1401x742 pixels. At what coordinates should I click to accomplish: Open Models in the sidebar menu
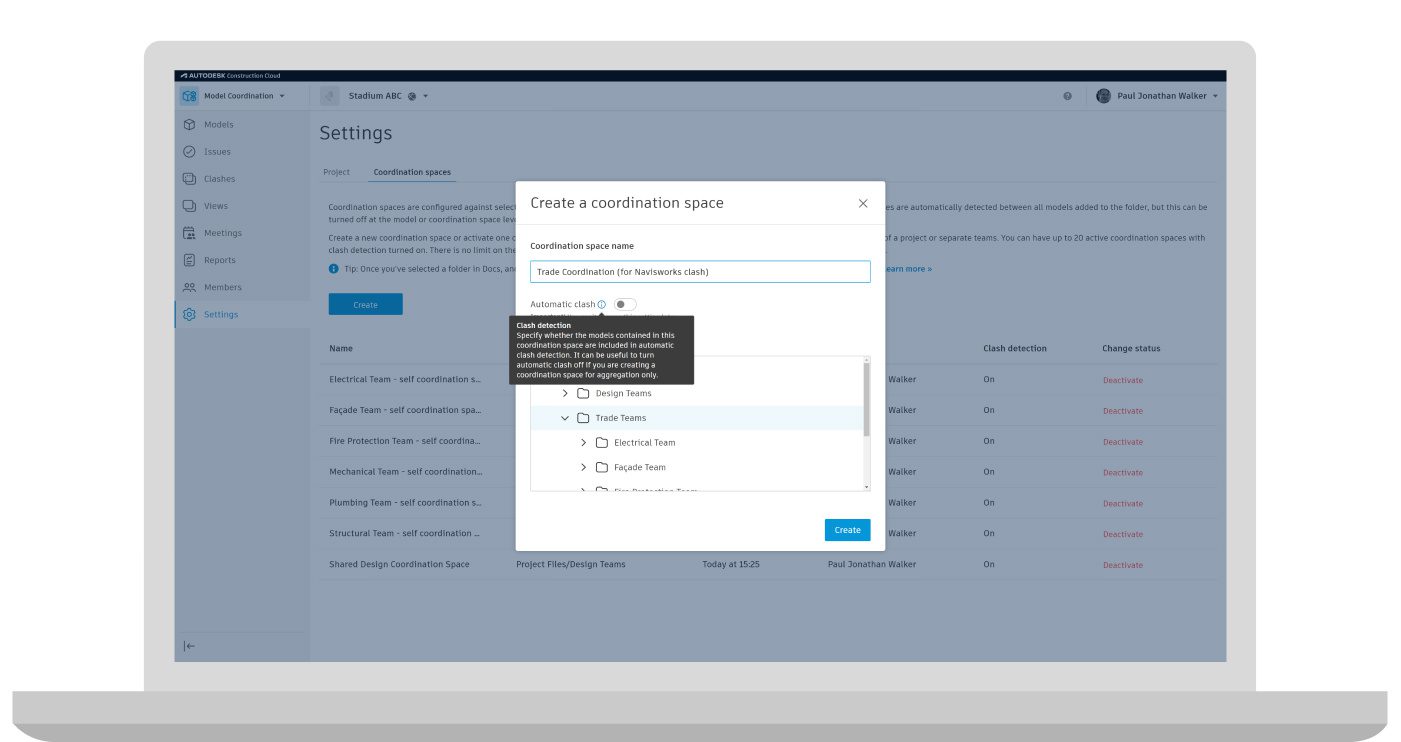point(218,125)
